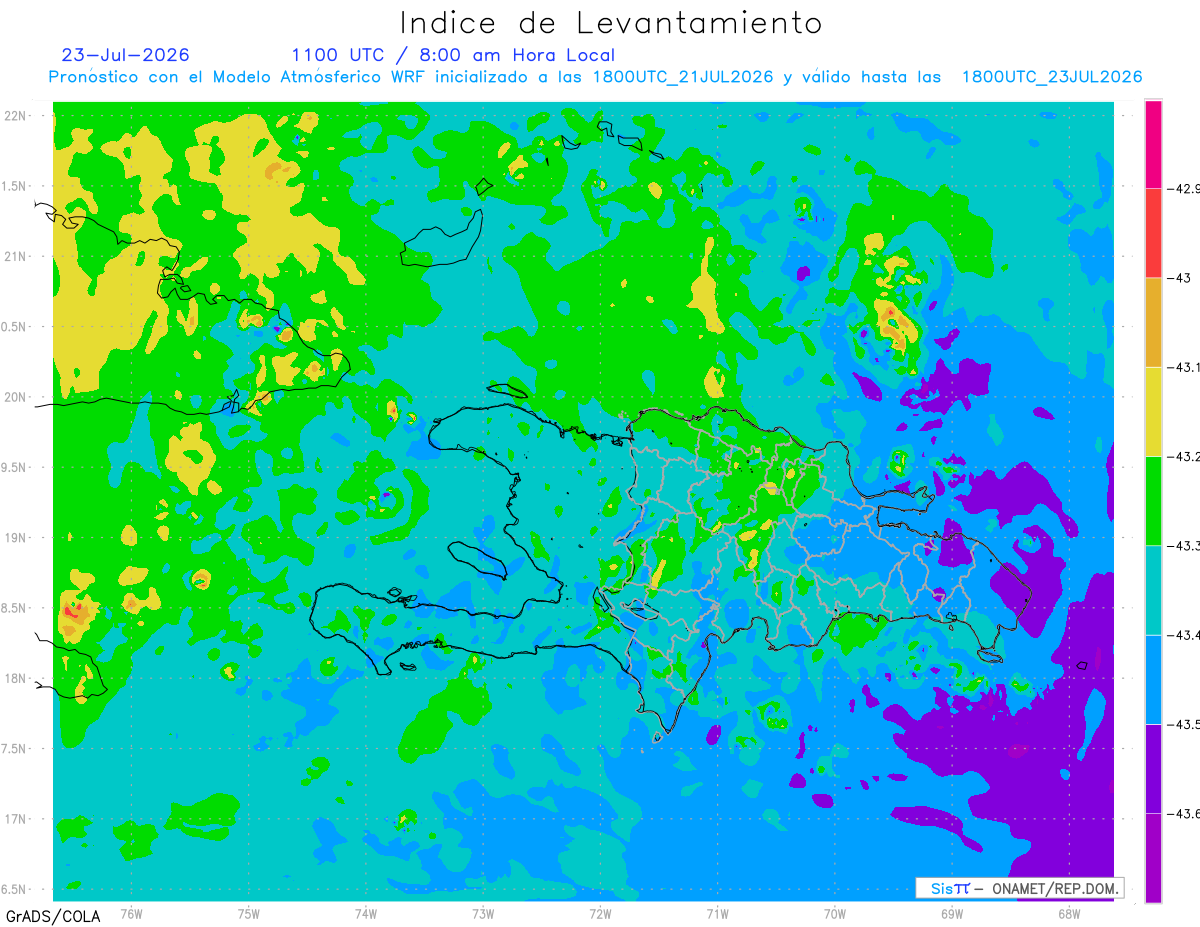Image resolution: width=1200 pixels, height=927 pixels.
Task: Click the blue legend swatch between -43.4 and -43.5
Action: pos(1153,679)
